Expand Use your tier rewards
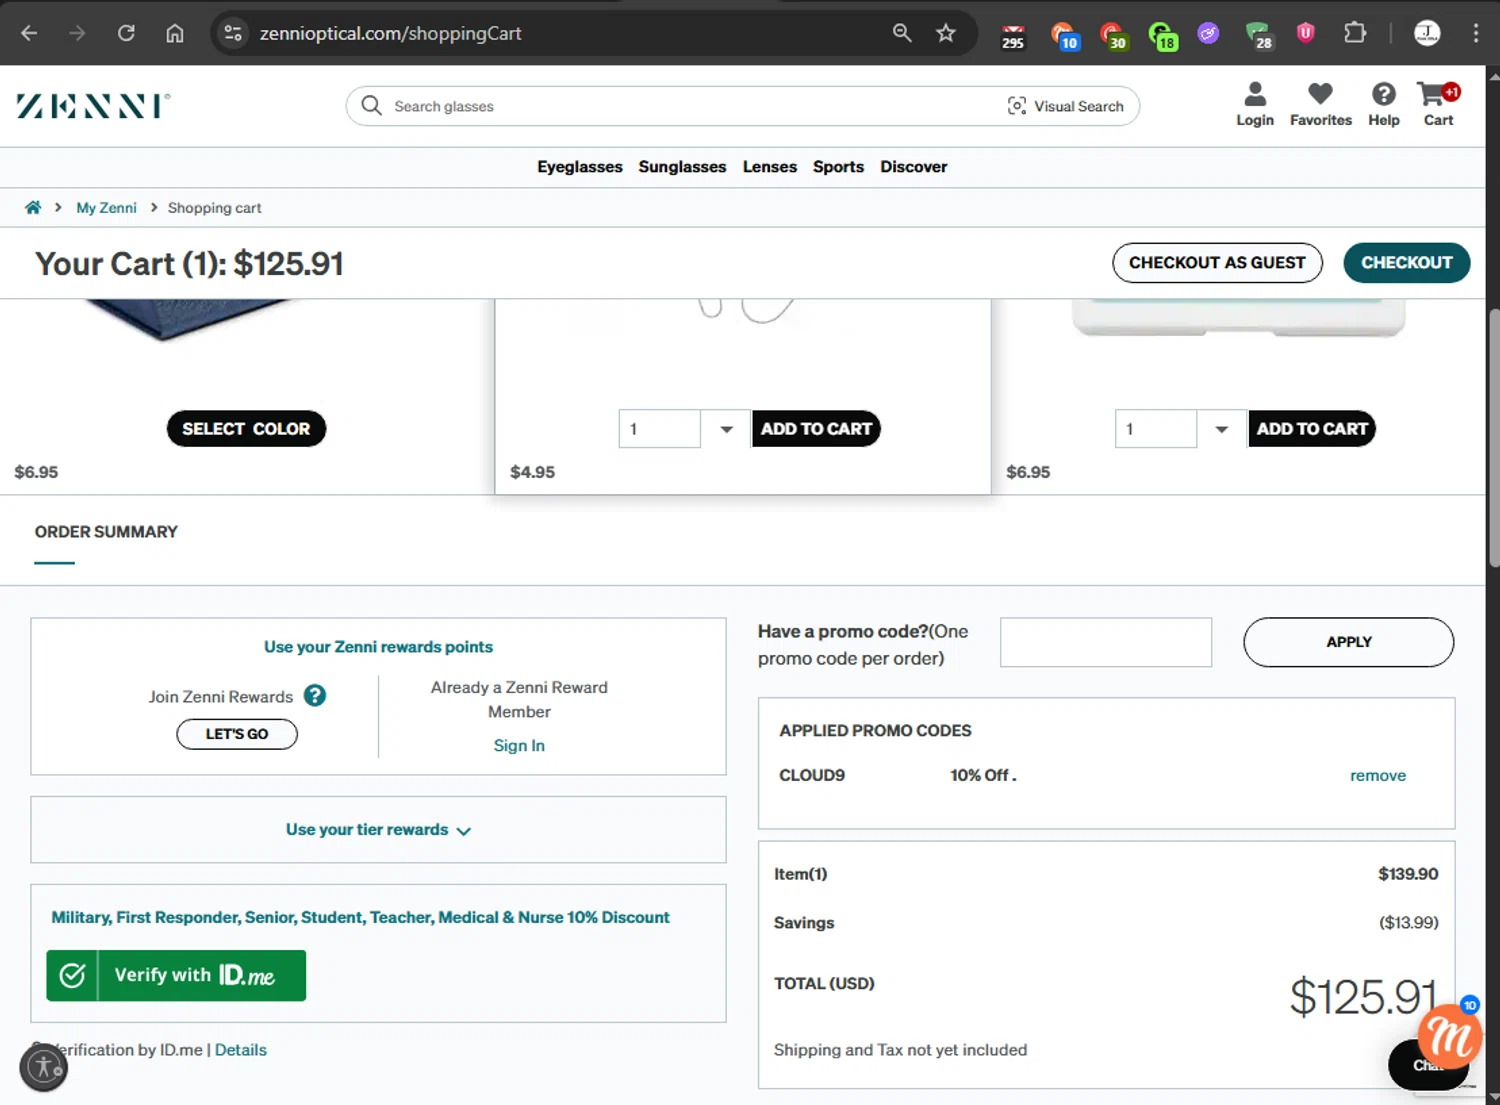Image resolution: width=1500 pixels, height=1105 pixels. [378, 830]
